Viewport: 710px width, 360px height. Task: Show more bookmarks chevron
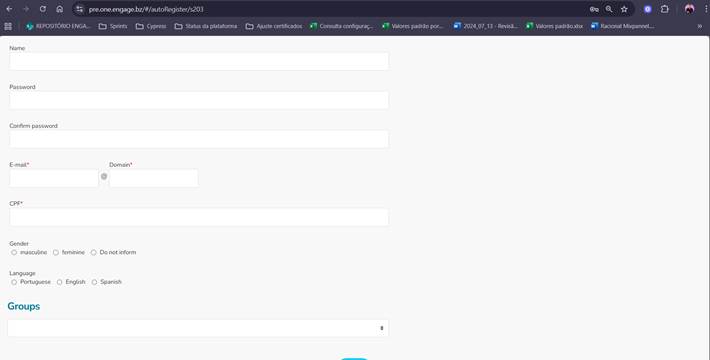pos(700,26)
